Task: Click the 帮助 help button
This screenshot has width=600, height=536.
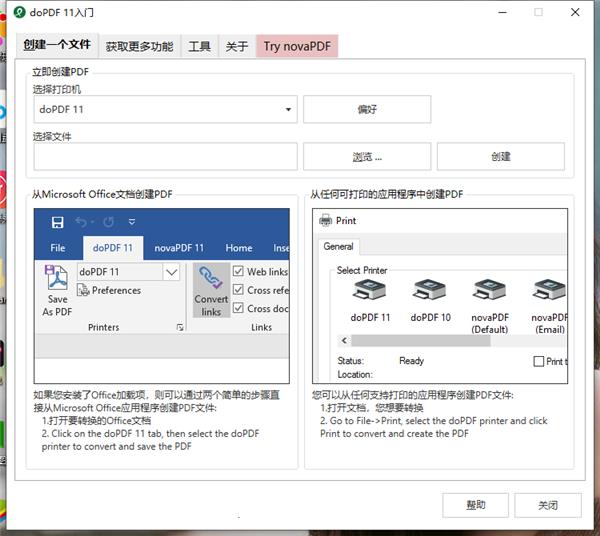Action: click(x=476, y=505)
